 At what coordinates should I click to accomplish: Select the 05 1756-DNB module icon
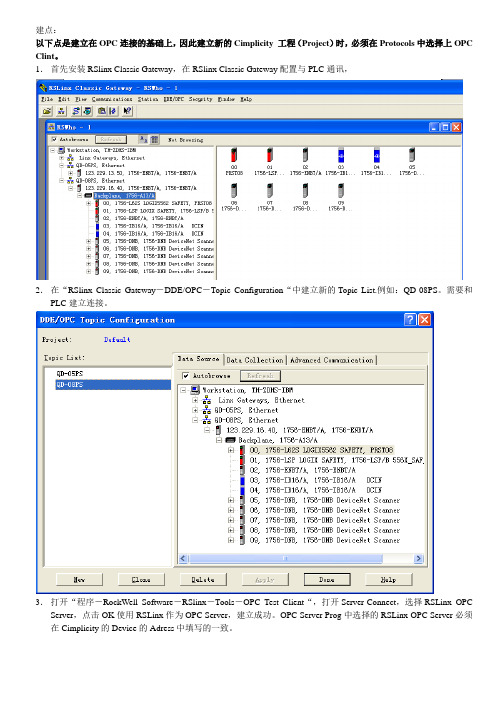[412, 155]
